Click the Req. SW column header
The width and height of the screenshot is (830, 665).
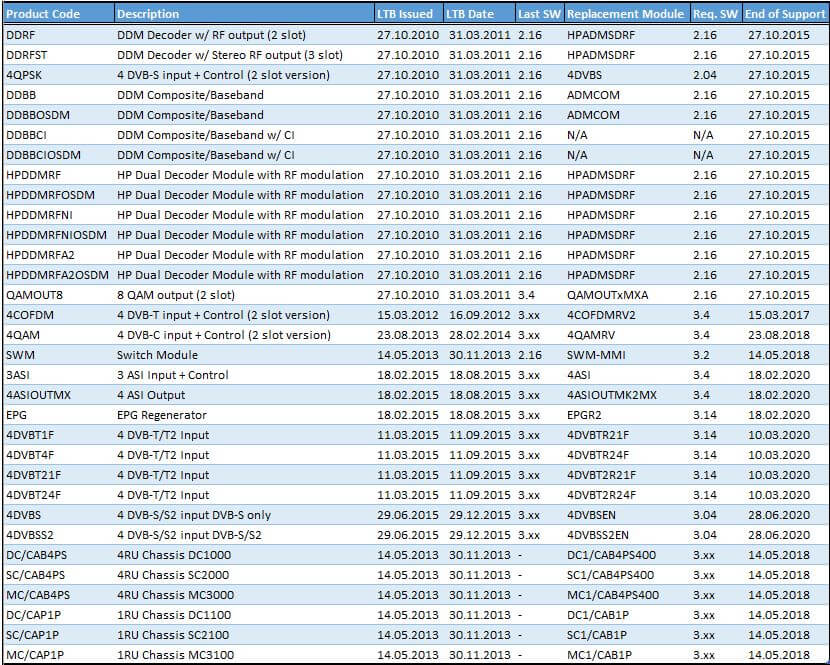715,14
